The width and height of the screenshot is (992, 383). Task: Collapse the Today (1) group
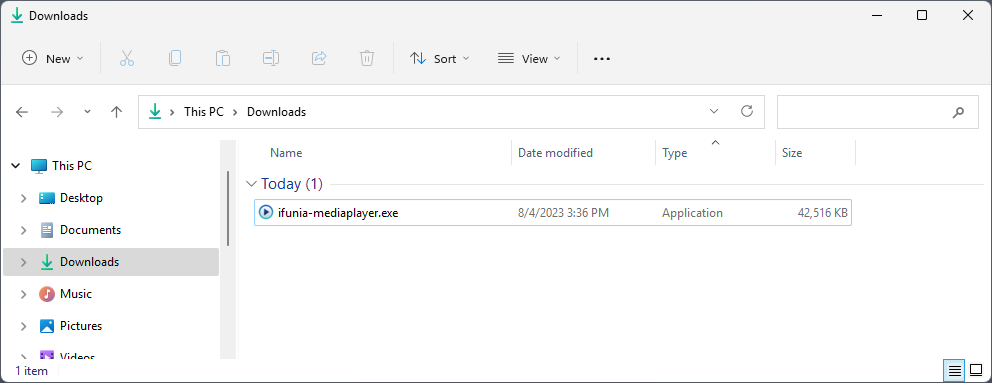[x=251, y=184]
